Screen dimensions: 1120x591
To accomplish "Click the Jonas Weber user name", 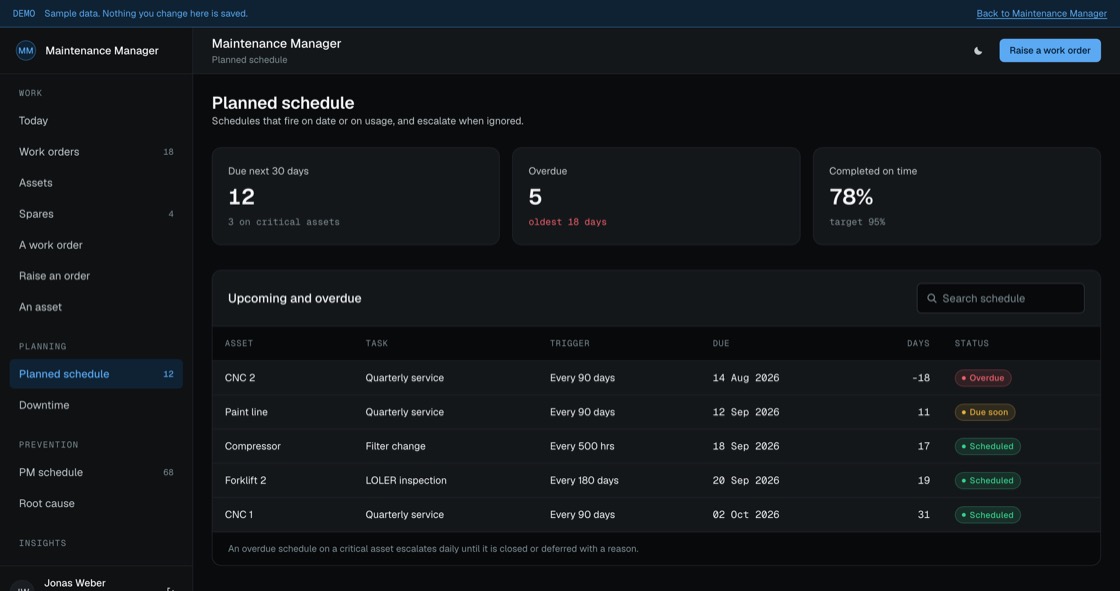I will (74, 583).
